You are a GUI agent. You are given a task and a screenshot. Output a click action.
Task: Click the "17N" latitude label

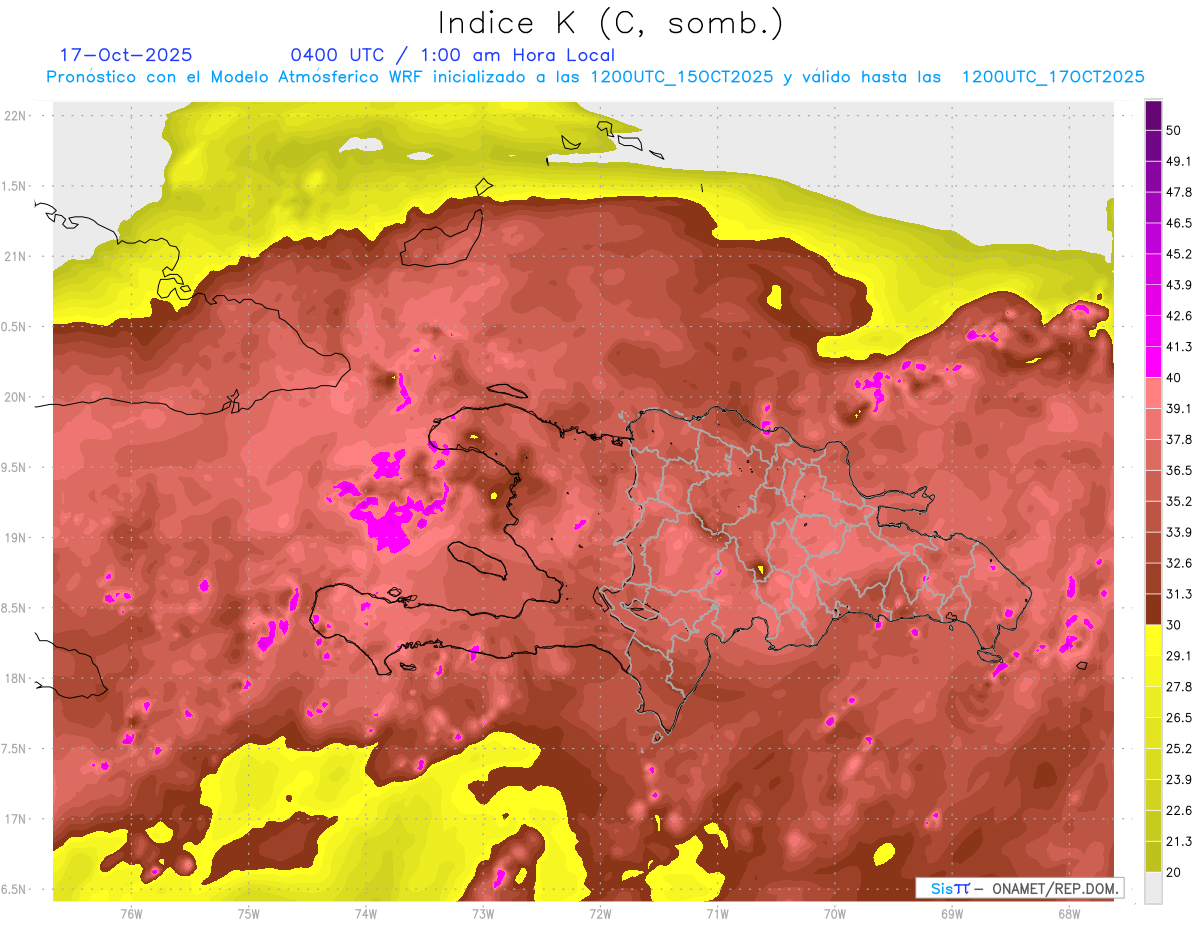[15, 820]
